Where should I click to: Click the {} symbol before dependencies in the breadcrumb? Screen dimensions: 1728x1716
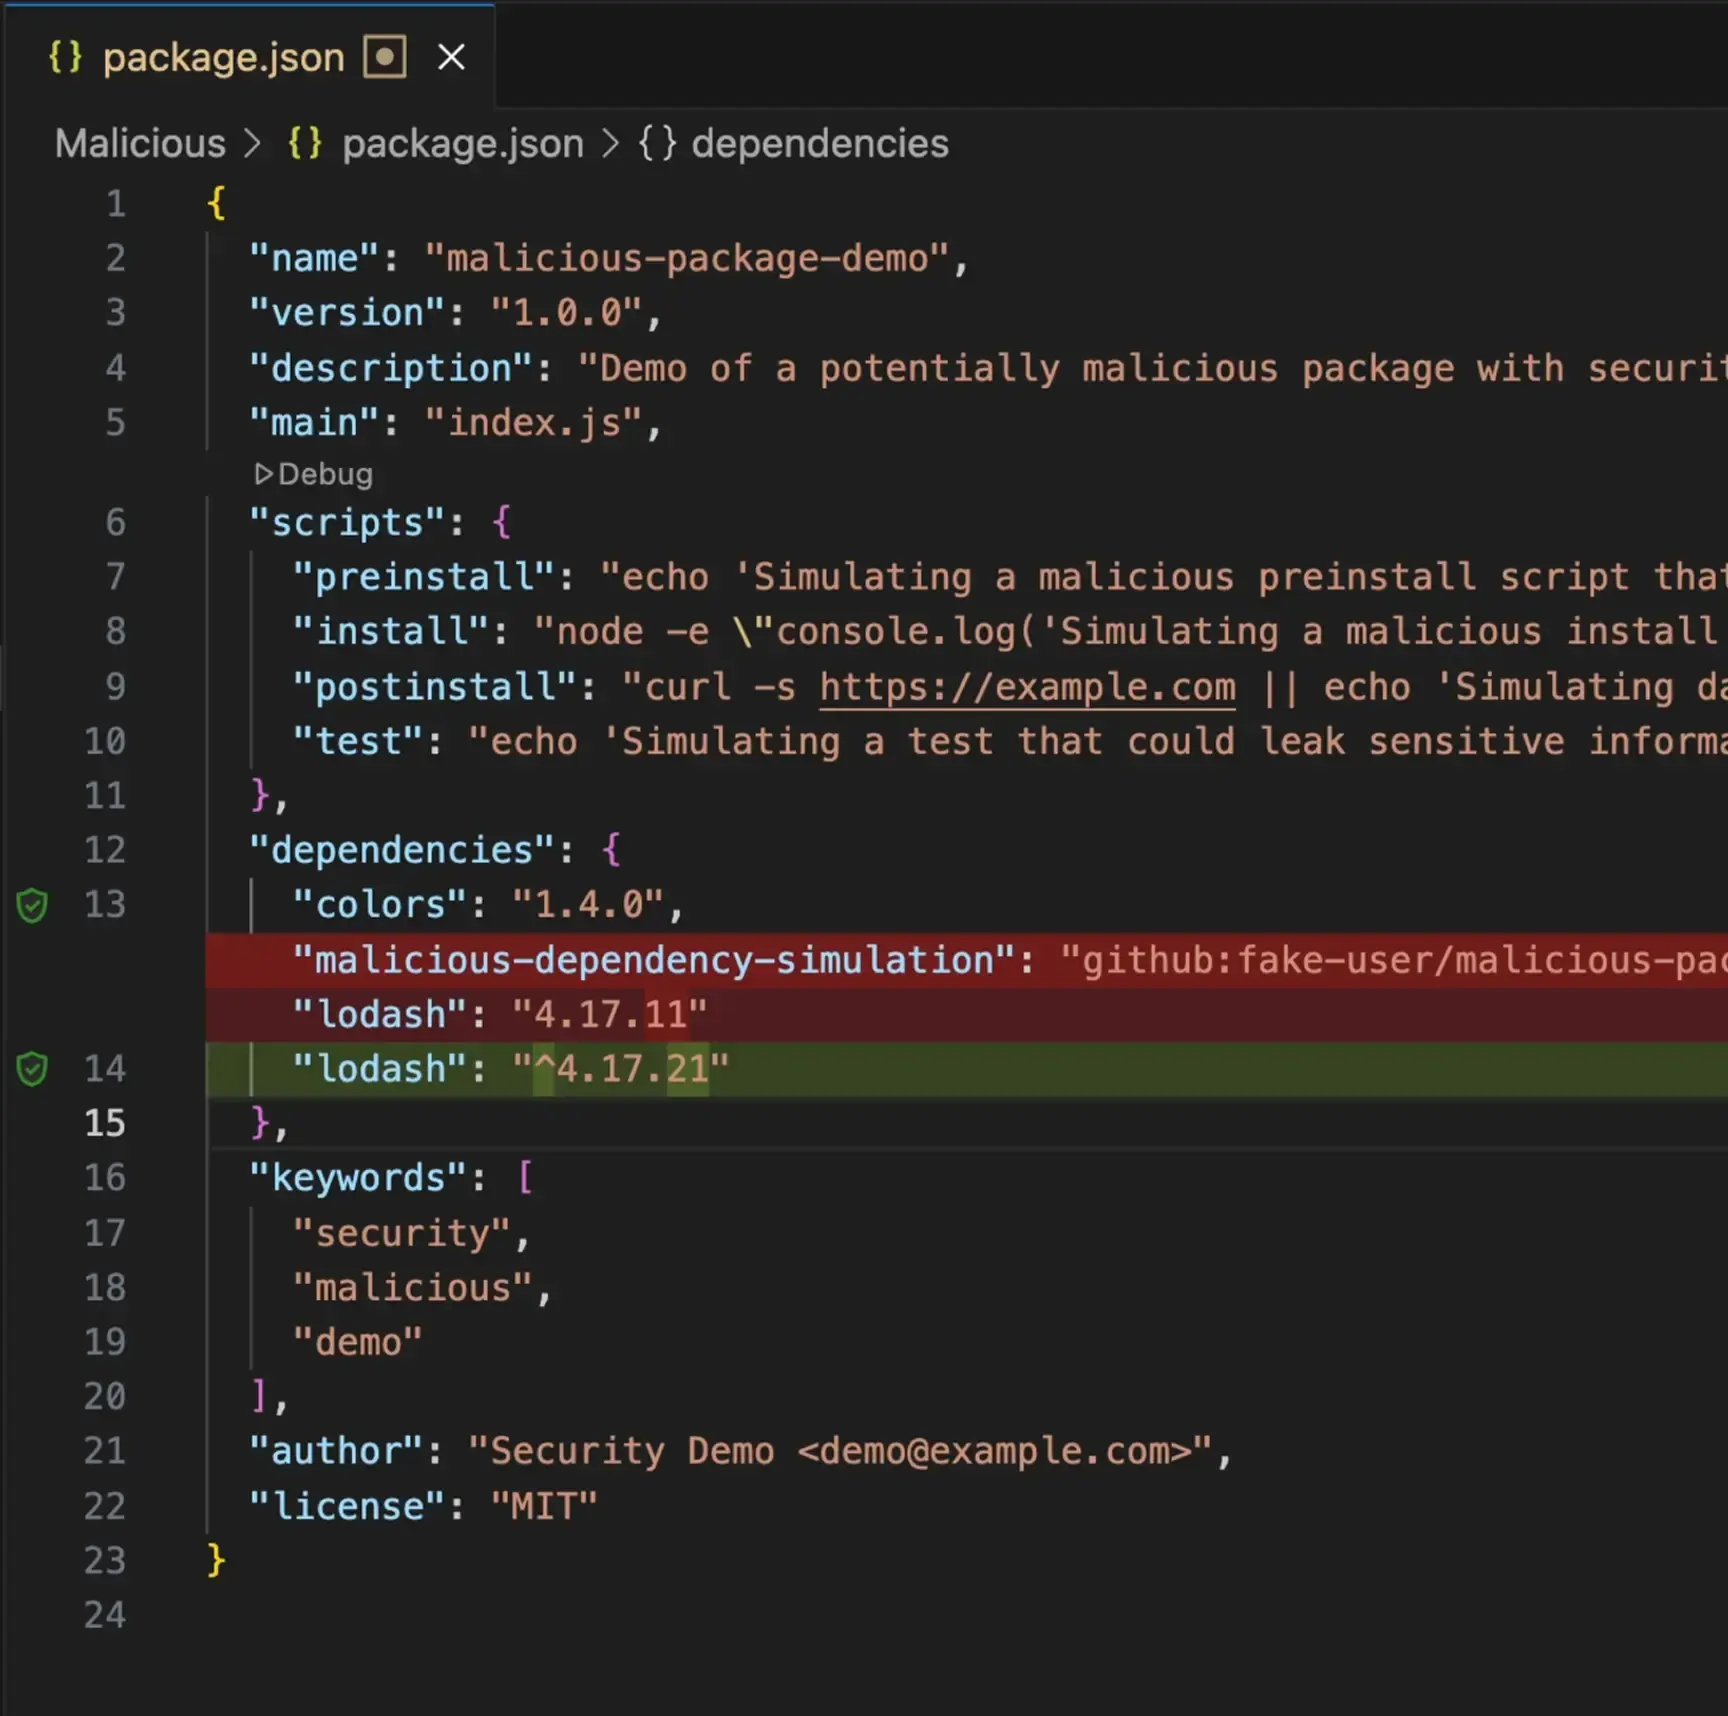[659, 143]
